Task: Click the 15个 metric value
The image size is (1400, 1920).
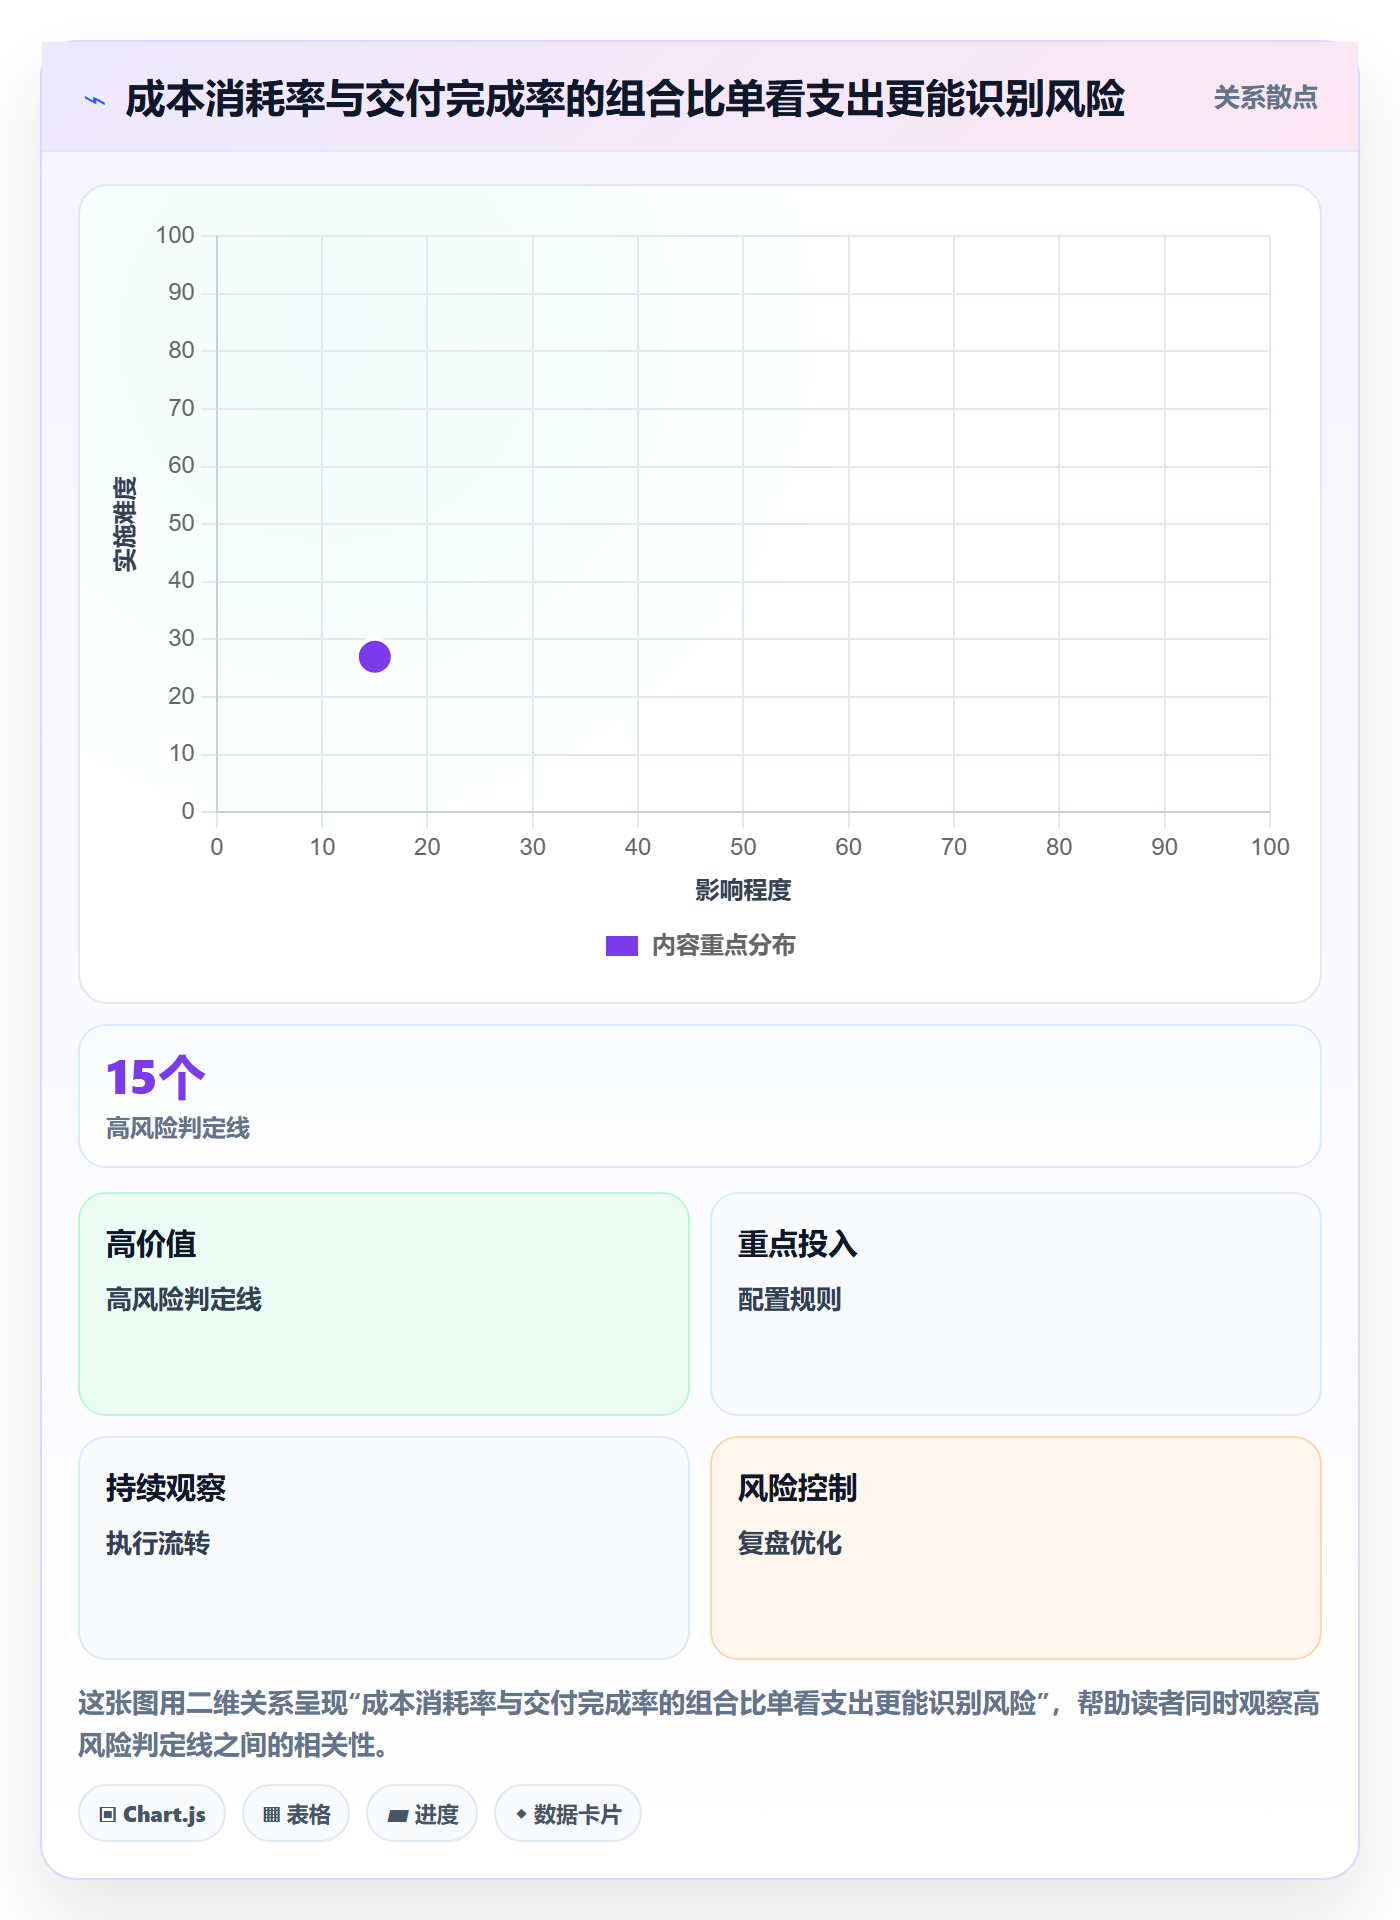Action: click(155, 1078)
